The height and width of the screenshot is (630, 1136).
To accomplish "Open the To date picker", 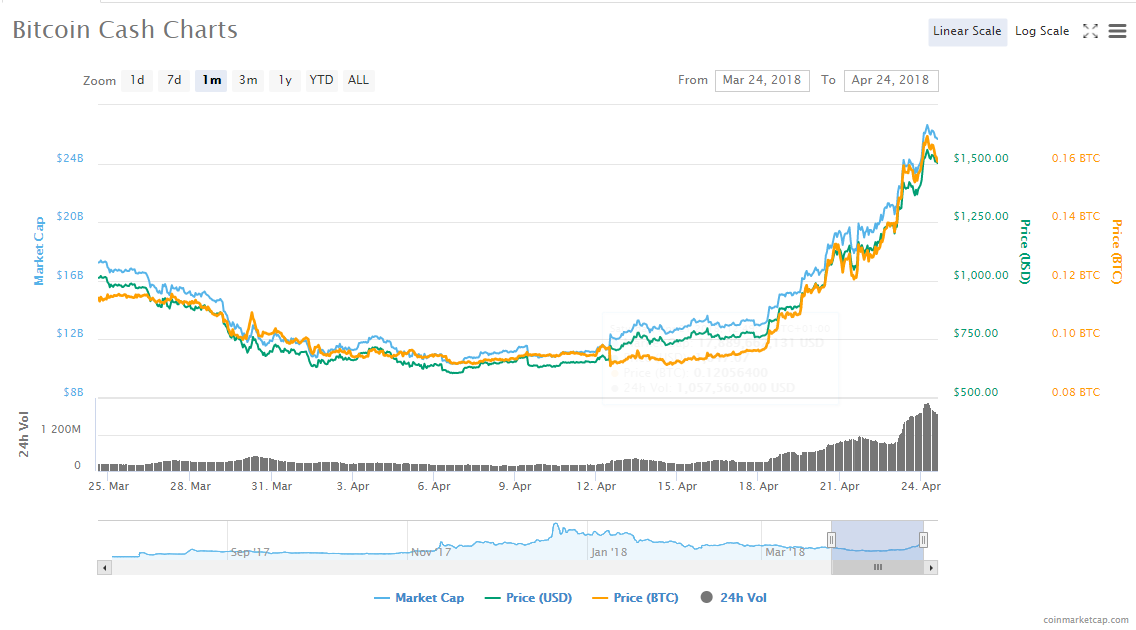I will pos(891,80).
